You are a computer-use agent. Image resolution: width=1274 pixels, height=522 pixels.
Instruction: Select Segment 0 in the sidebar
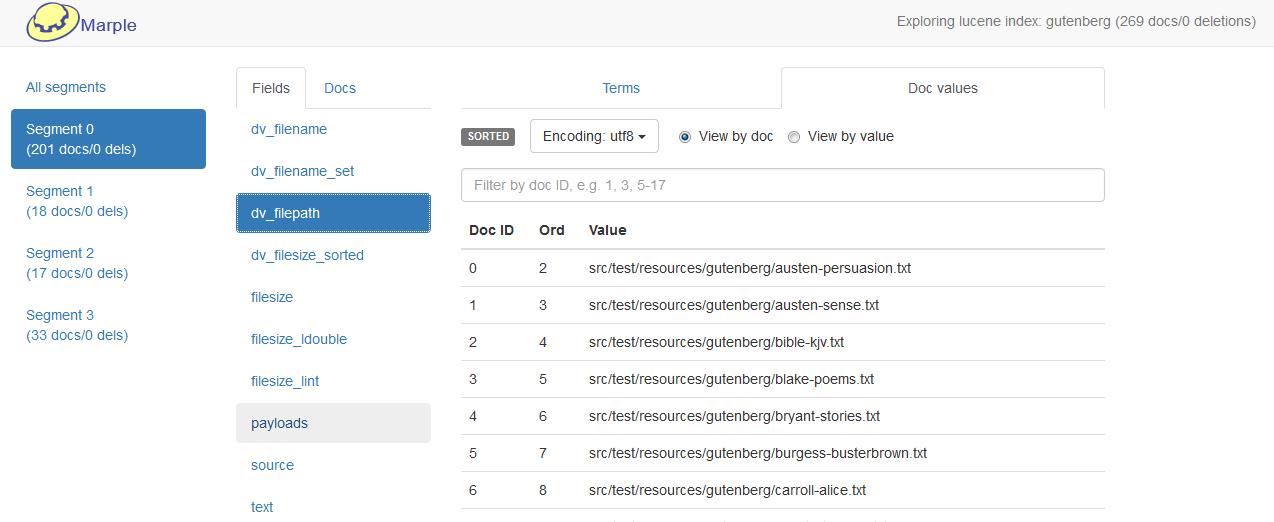[108, 139]
